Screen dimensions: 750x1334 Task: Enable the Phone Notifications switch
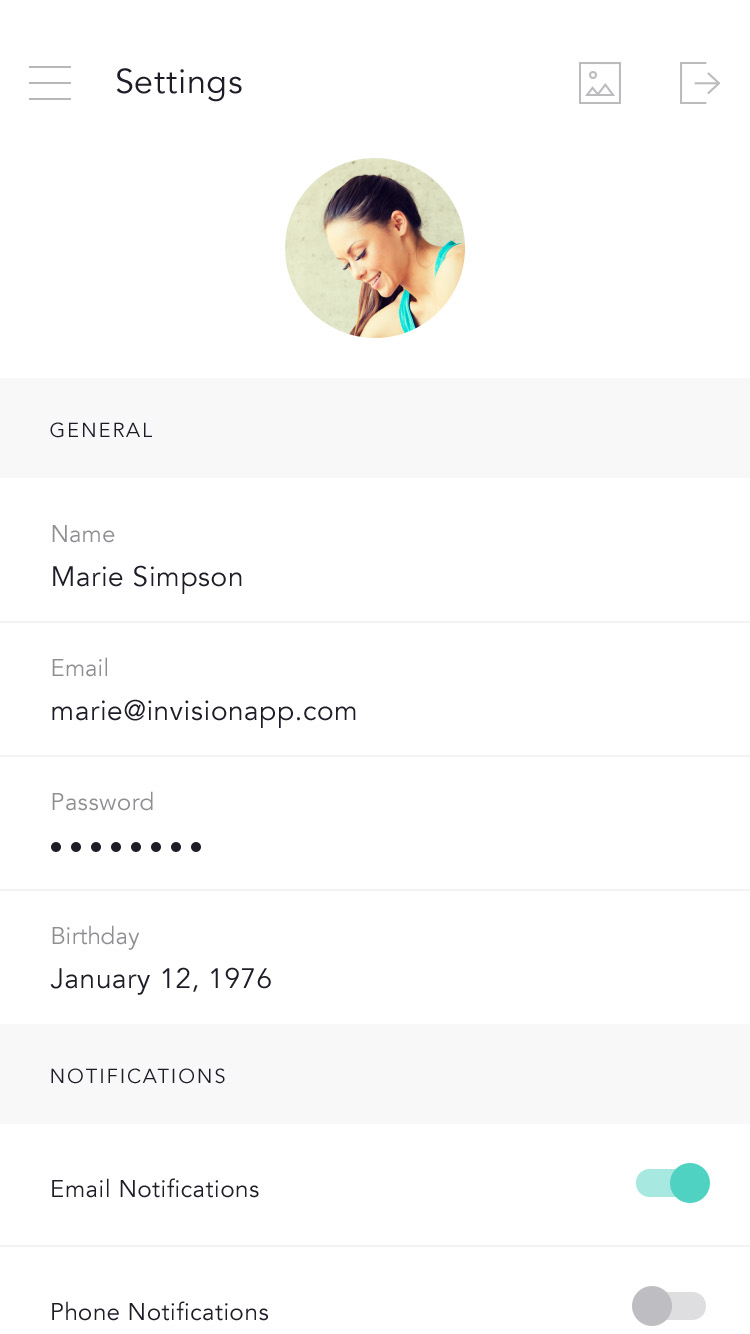pyautogui.click(x=668, y=1306)
